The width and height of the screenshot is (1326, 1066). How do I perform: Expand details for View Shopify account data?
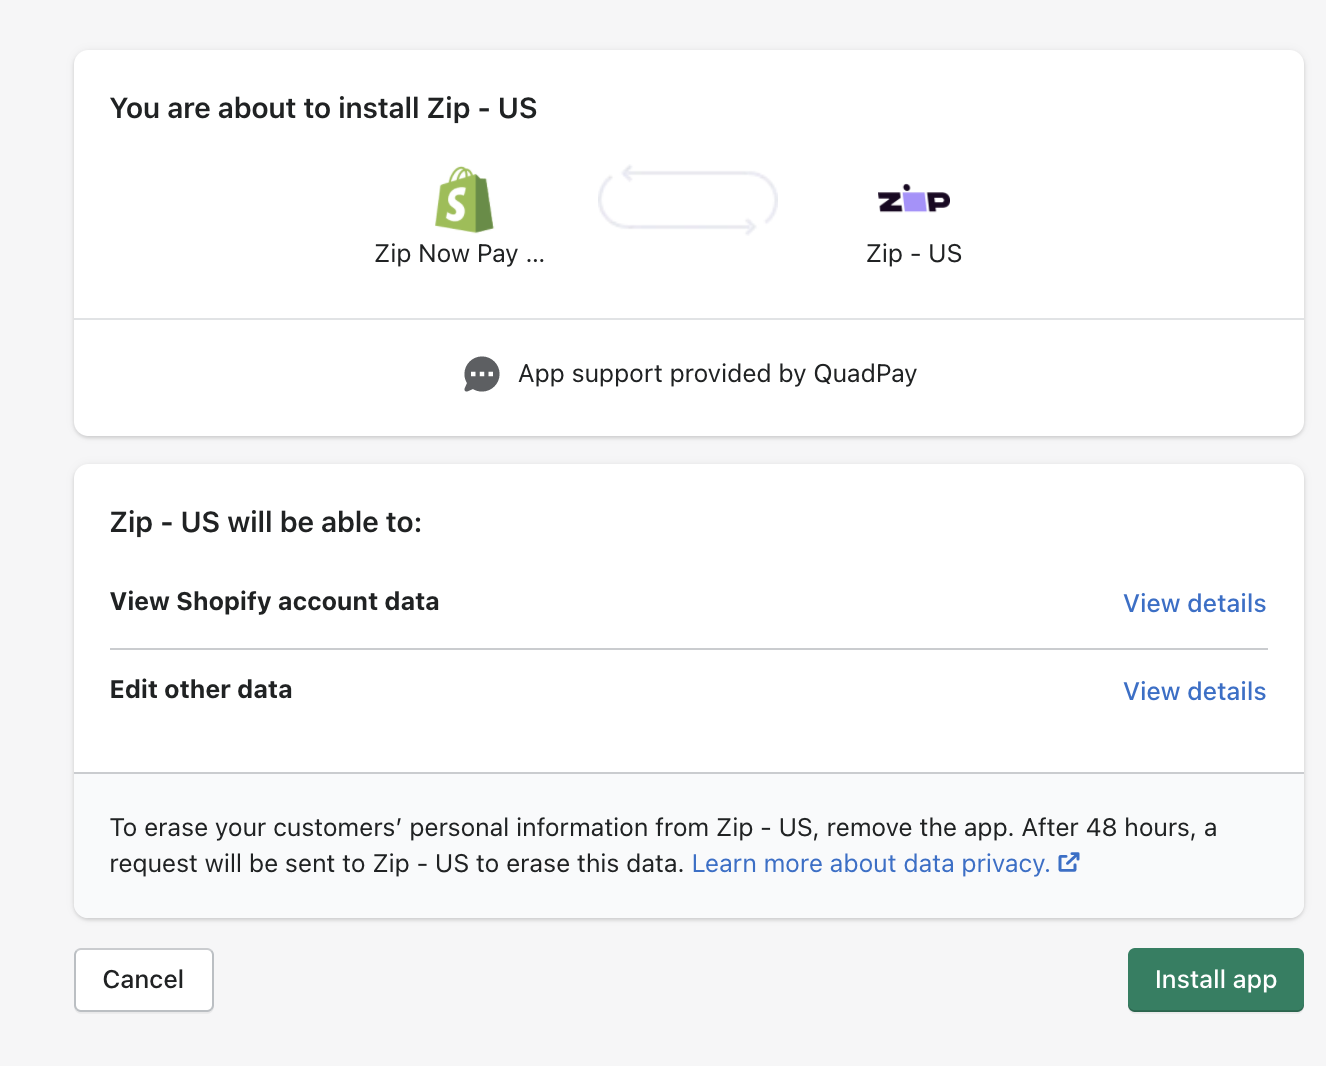[x=1194, y=603]
